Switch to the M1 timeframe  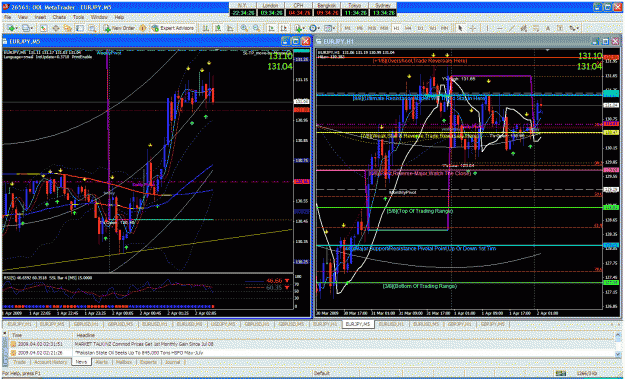[348, 28]
